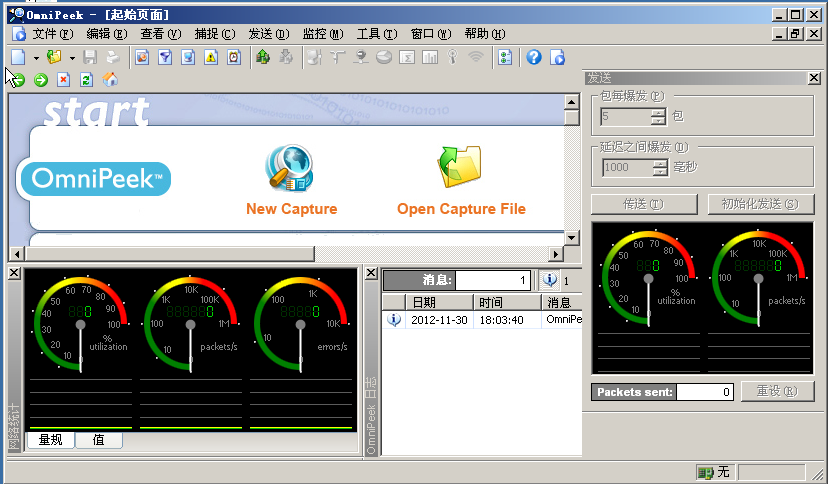
Task: Close the 发送 send panel
Action: pyautogui.click(x=814, y=78)
